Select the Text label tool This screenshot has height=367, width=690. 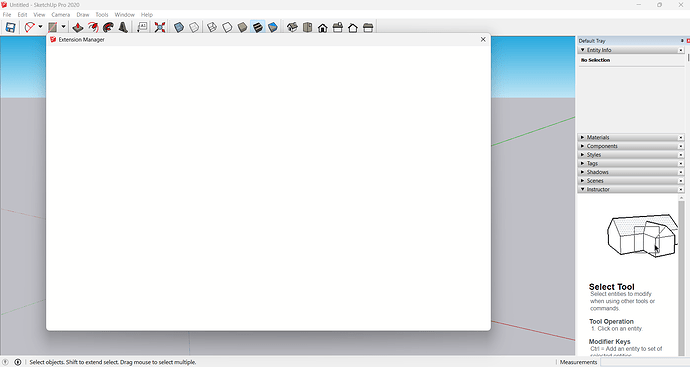click(142, 27)
